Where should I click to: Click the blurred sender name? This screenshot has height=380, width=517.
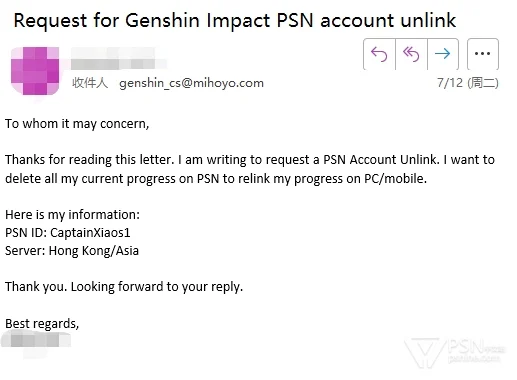118,58
